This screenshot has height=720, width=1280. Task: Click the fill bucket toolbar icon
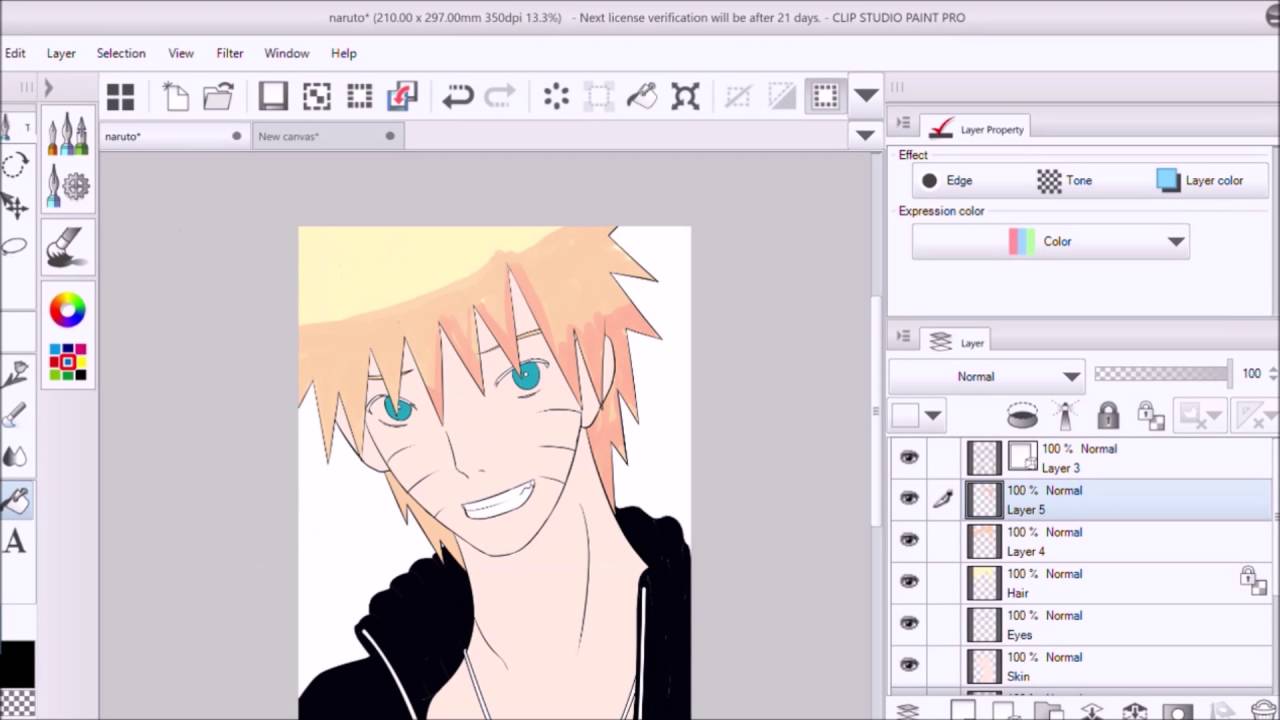point(641,96)
